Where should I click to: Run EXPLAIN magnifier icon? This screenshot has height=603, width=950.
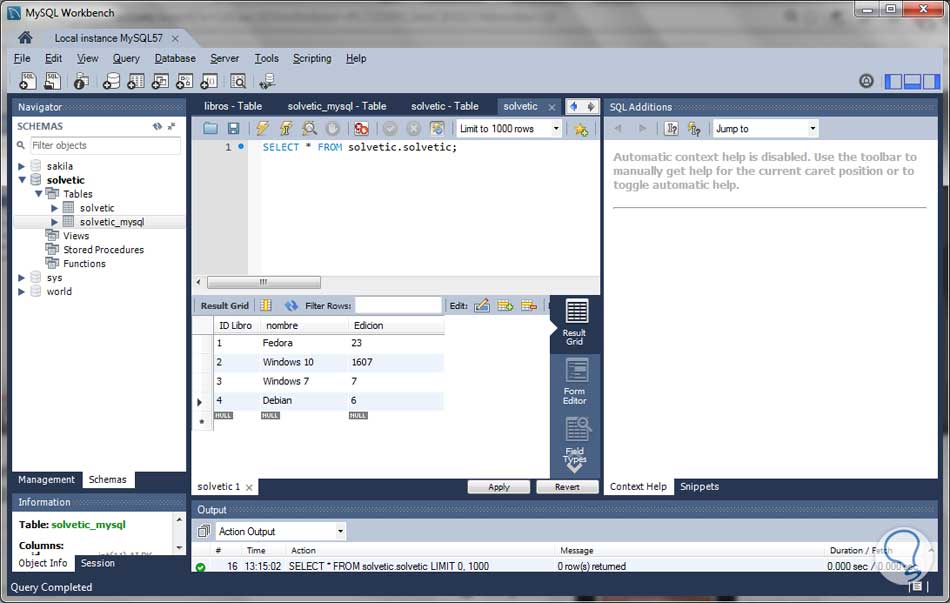pyautogui.click(x=310, y=128)
